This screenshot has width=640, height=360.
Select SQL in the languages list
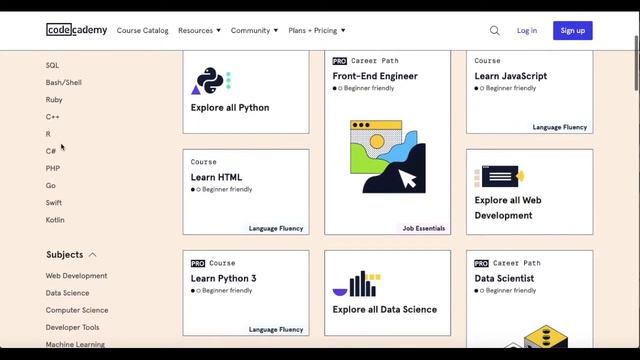click(x=52, y=65)
